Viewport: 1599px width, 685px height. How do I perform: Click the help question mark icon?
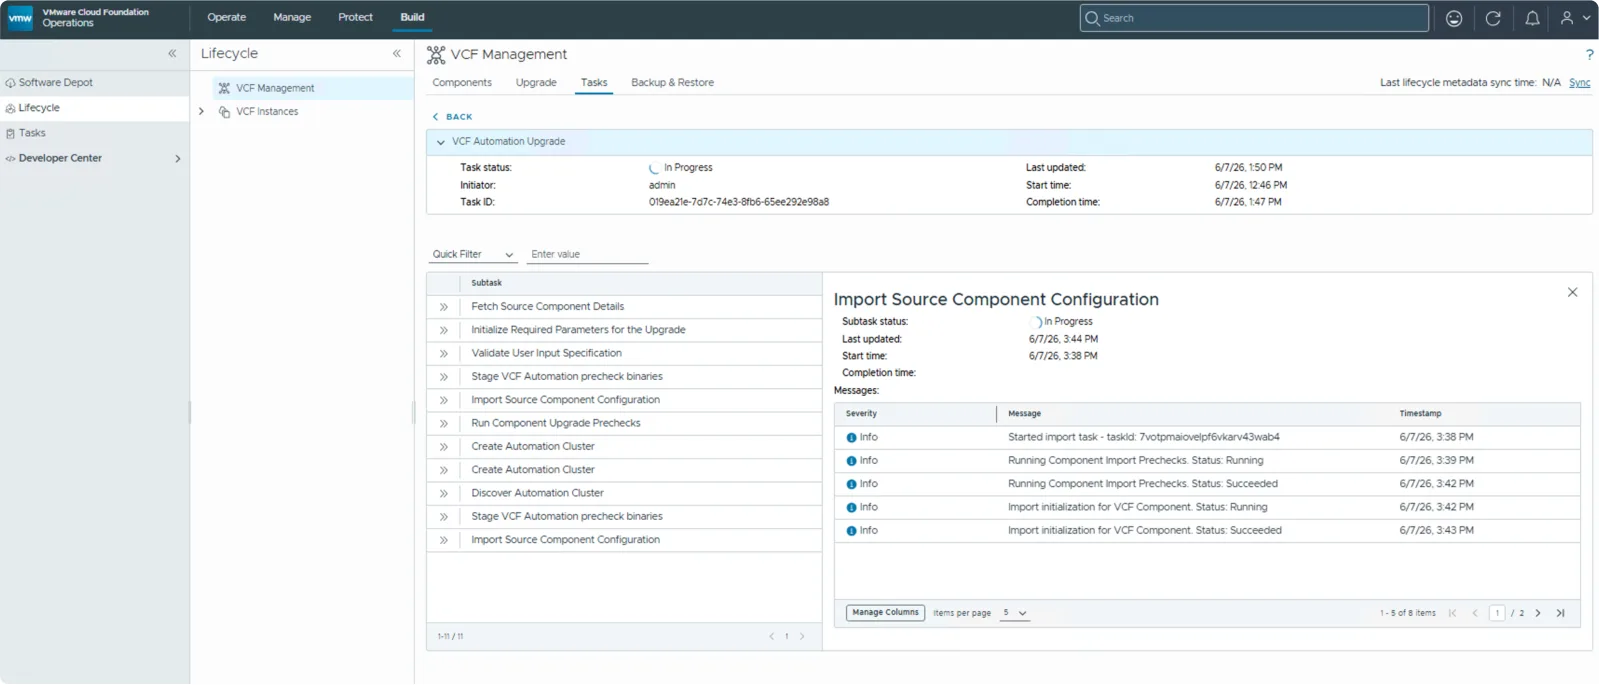(1589, 55)
